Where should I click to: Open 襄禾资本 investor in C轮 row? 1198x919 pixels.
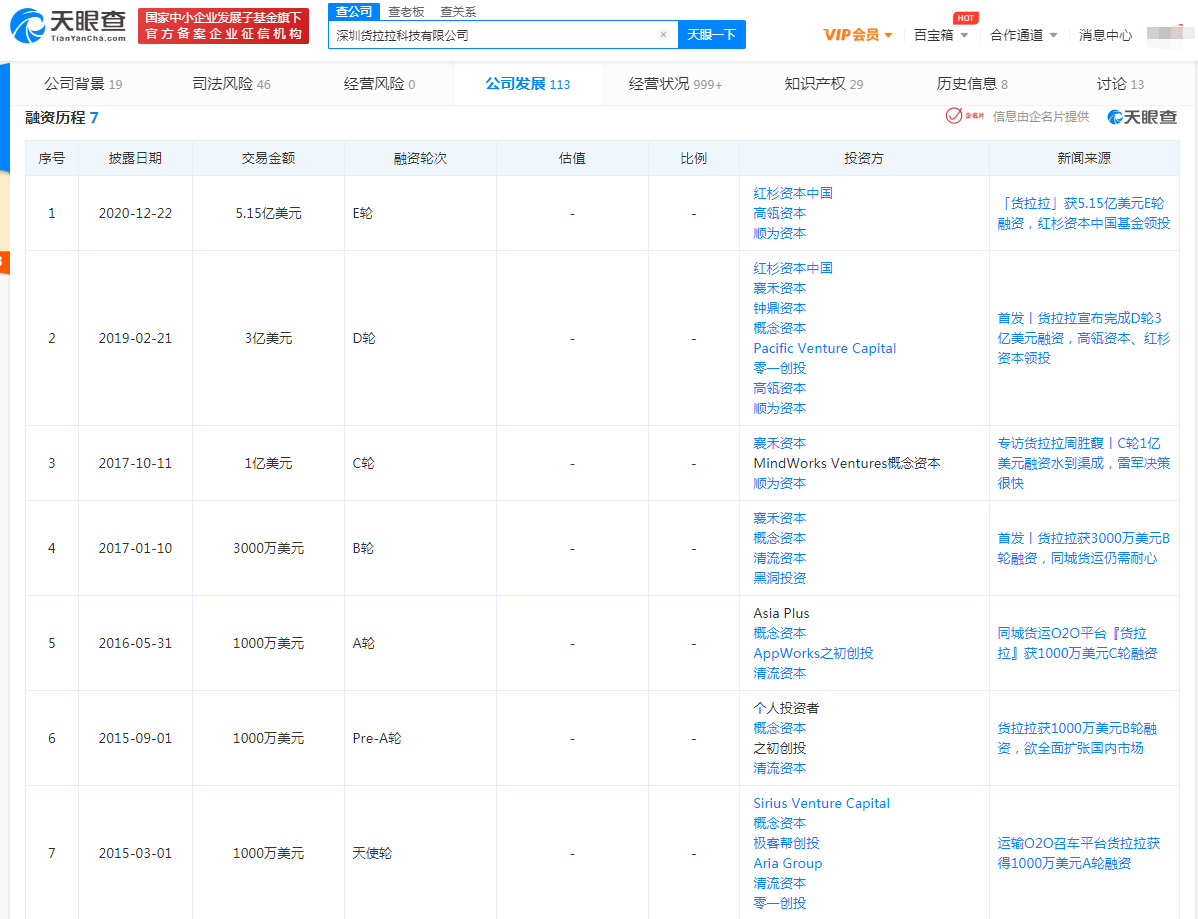pos(779,443)
